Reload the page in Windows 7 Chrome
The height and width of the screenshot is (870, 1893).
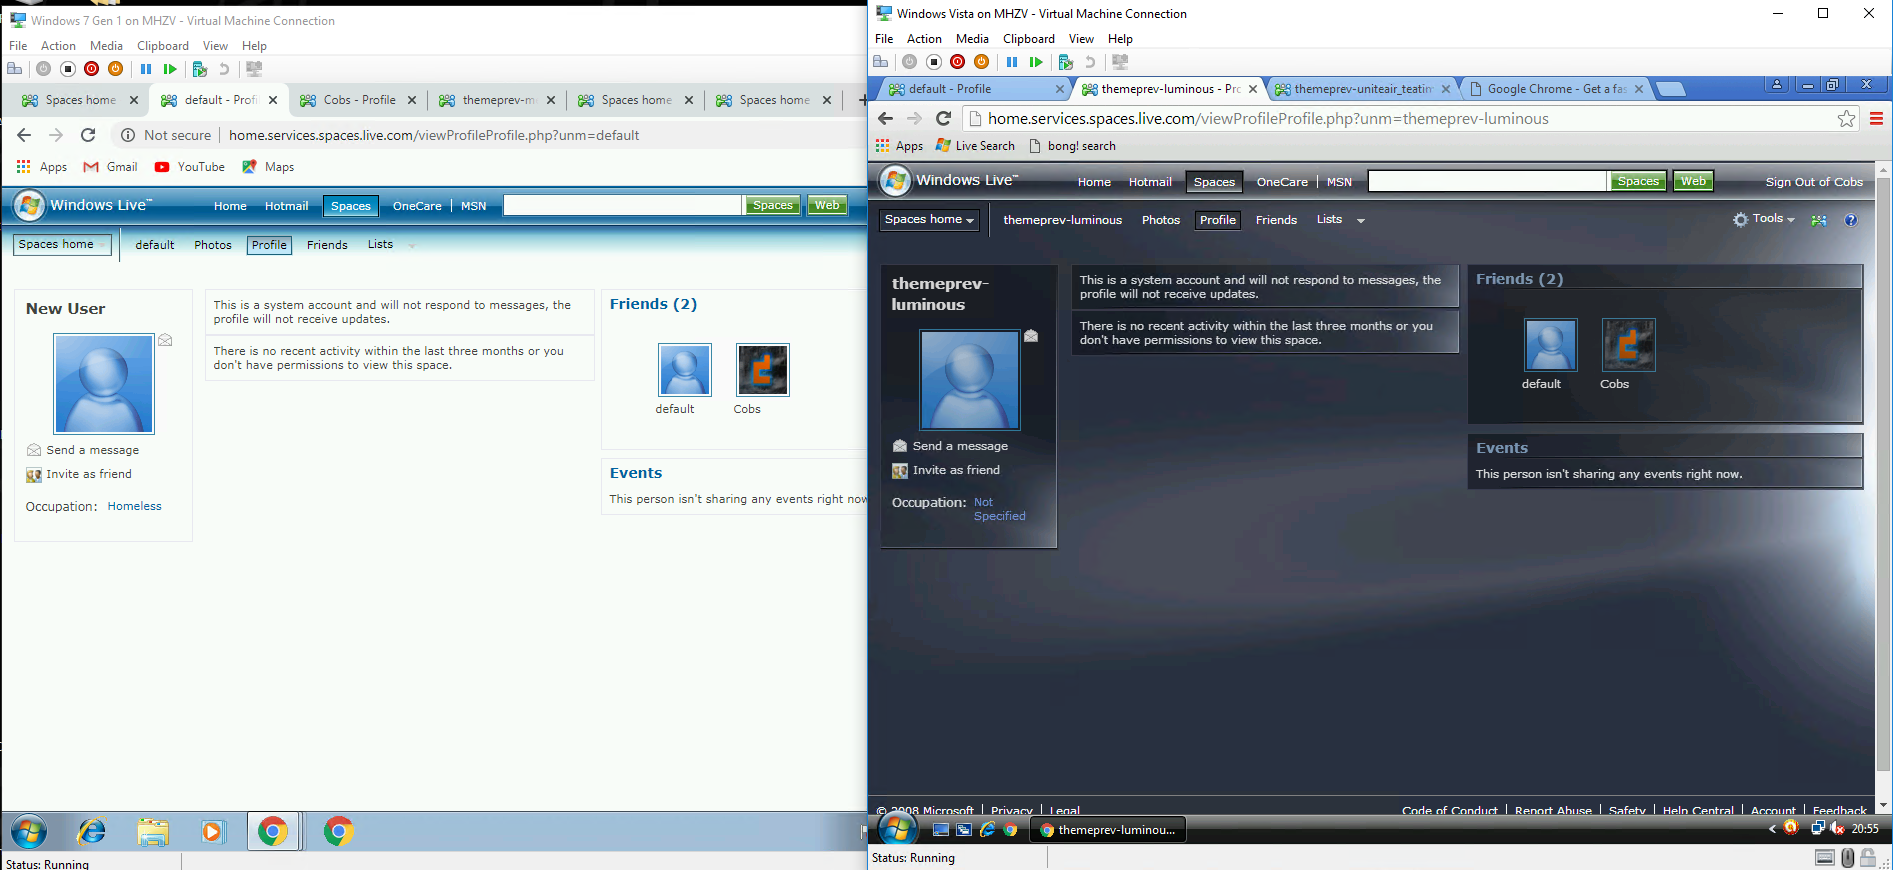[88, 135]
